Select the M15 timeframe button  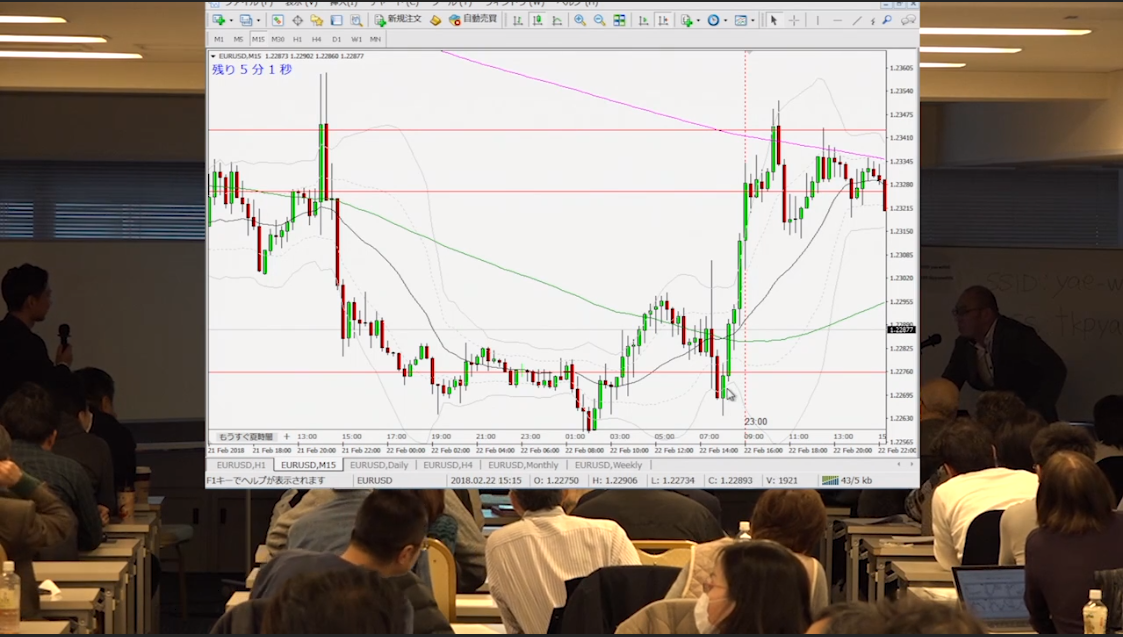tap(258, 39)
